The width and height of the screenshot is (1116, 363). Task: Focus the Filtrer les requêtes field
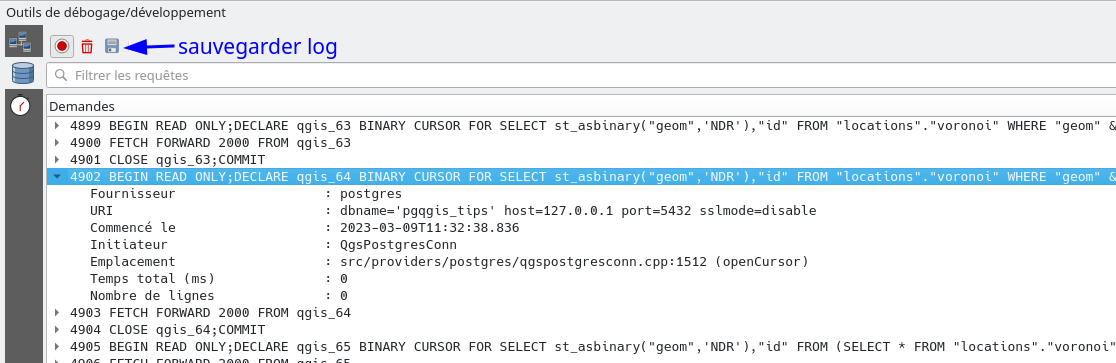coord(581,75)
